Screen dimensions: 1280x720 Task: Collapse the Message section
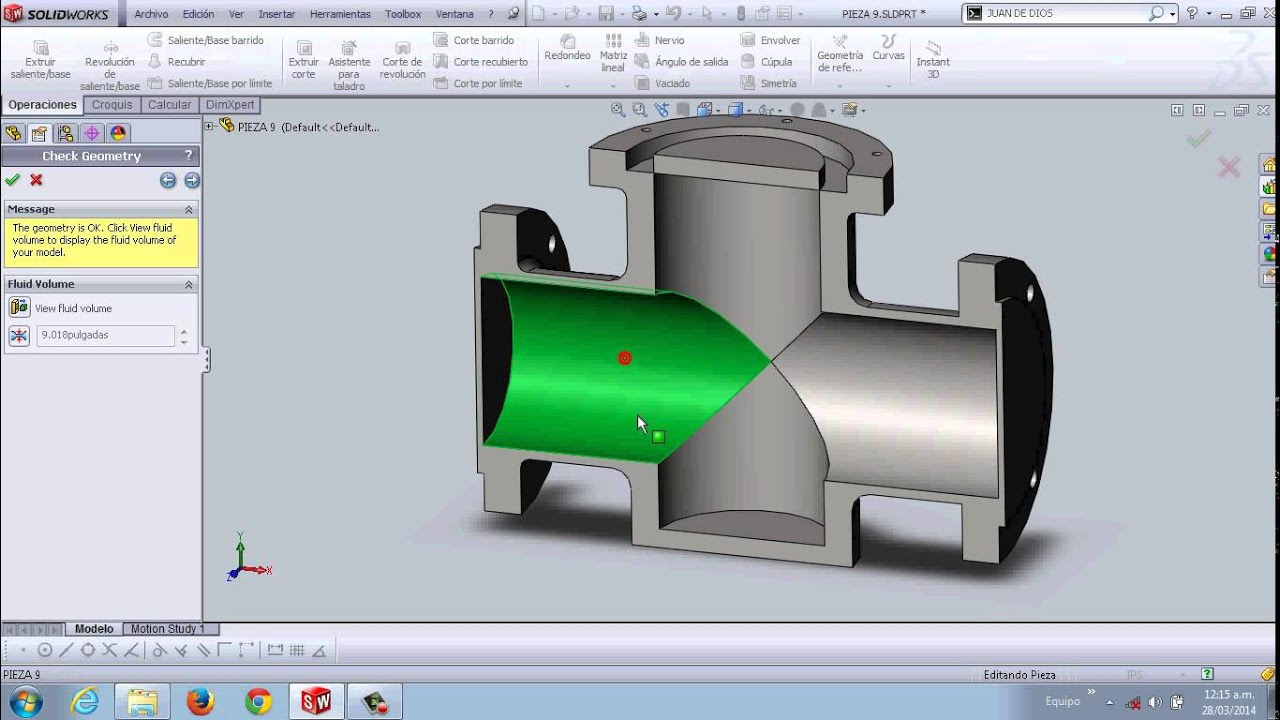188,209
